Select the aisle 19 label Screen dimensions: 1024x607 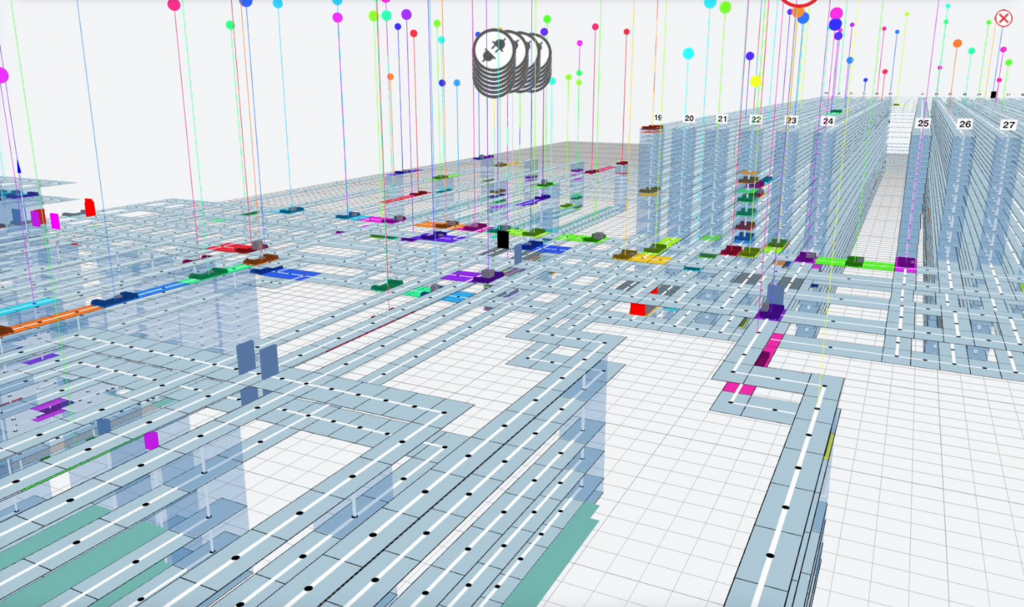pyautogui.click(x=658, y=118)
